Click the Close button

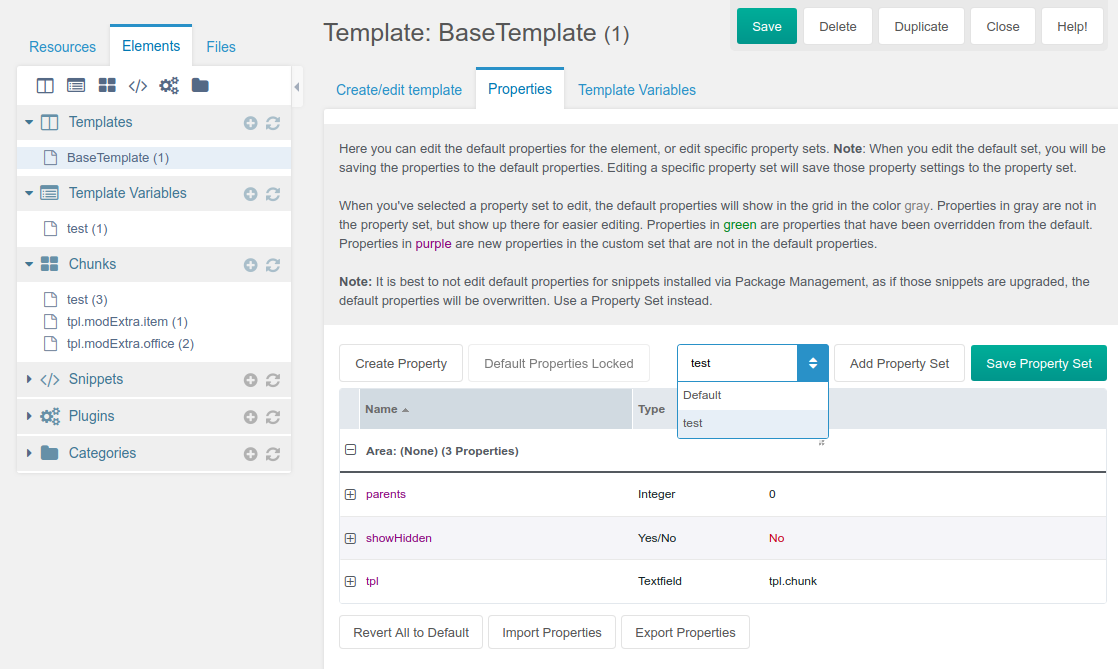[x=1002, y=26]
